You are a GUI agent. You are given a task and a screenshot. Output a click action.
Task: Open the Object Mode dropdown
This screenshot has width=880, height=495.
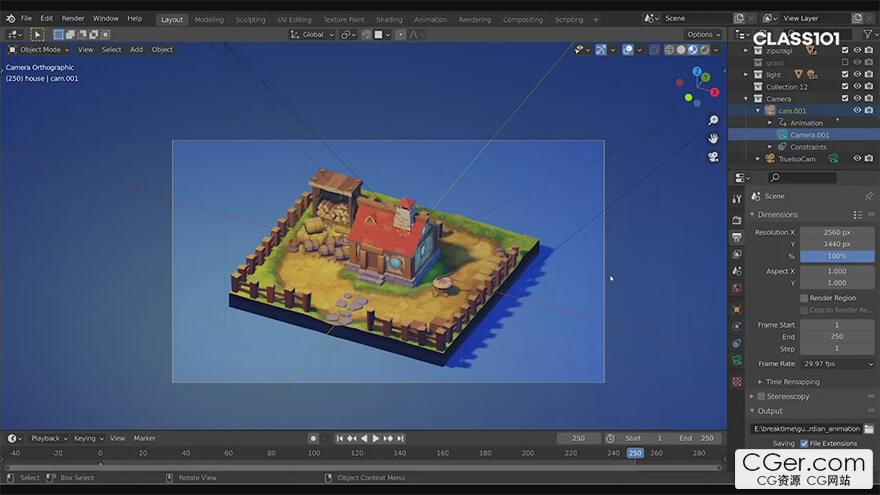pyautogui.click(x=39, y=49)
